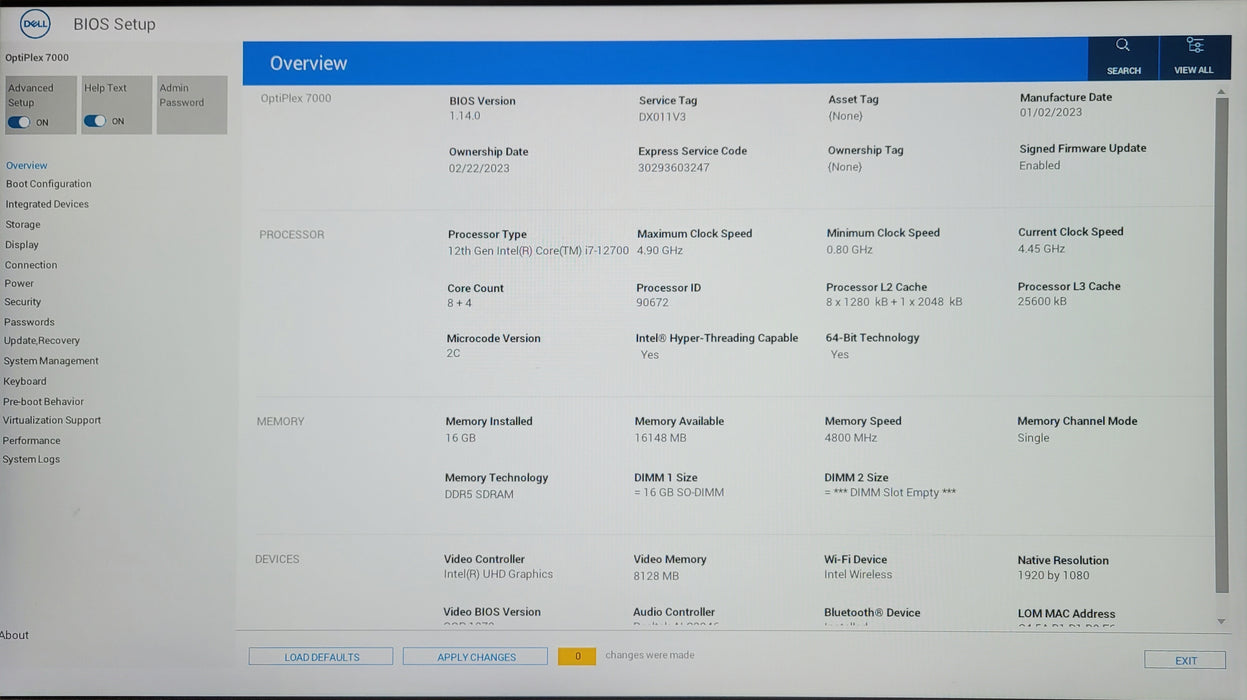Click the Load Defaults button
This screenshot has height=700, width=1247.
(321, 657)
